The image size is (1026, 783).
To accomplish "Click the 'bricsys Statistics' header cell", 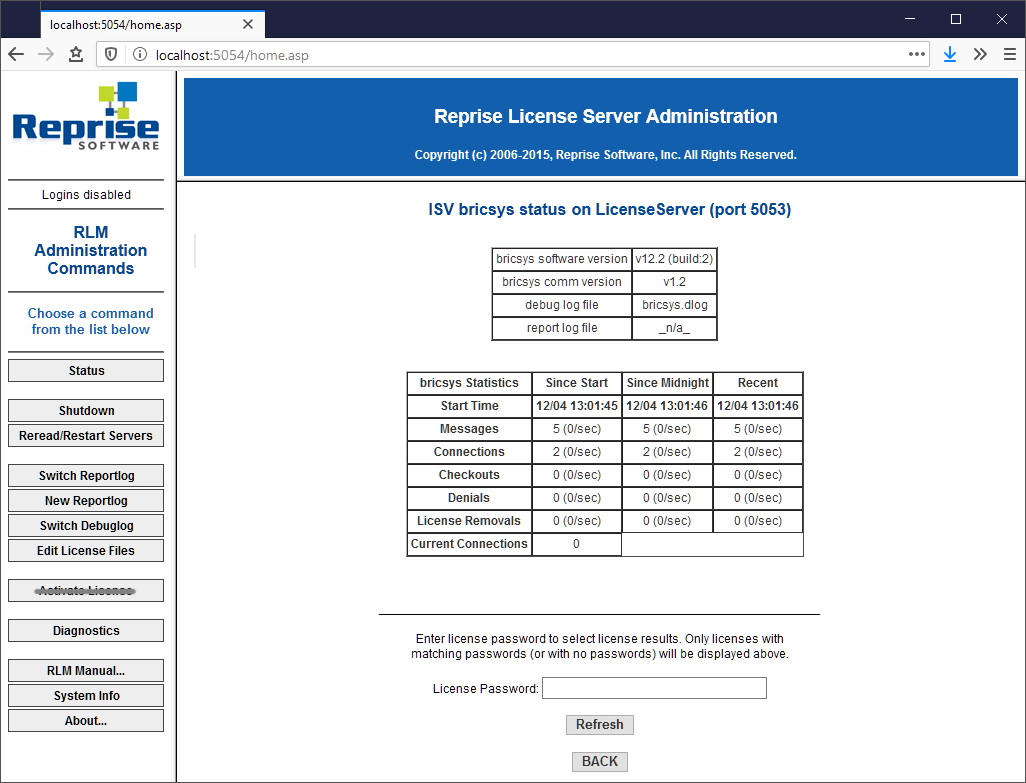I will pos(469,383).
